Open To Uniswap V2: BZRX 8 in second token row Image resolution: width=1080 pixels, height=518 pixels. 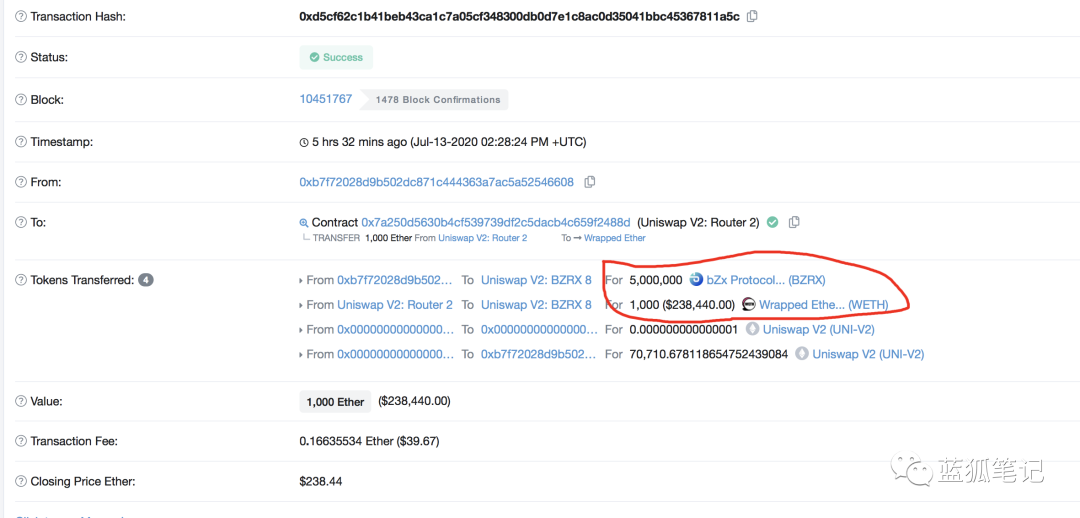click(536, 304)
